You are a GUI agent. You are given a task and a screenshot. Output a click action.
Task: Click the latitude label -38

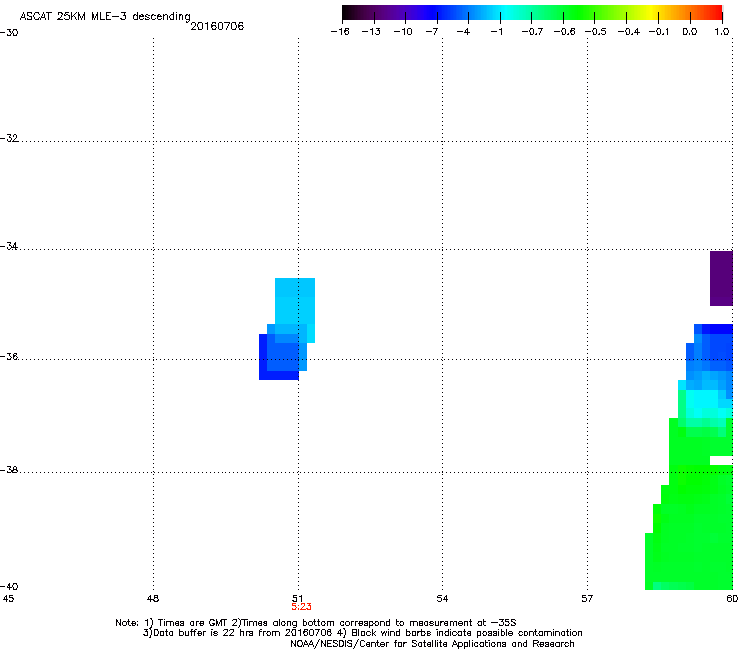(8, 470)
